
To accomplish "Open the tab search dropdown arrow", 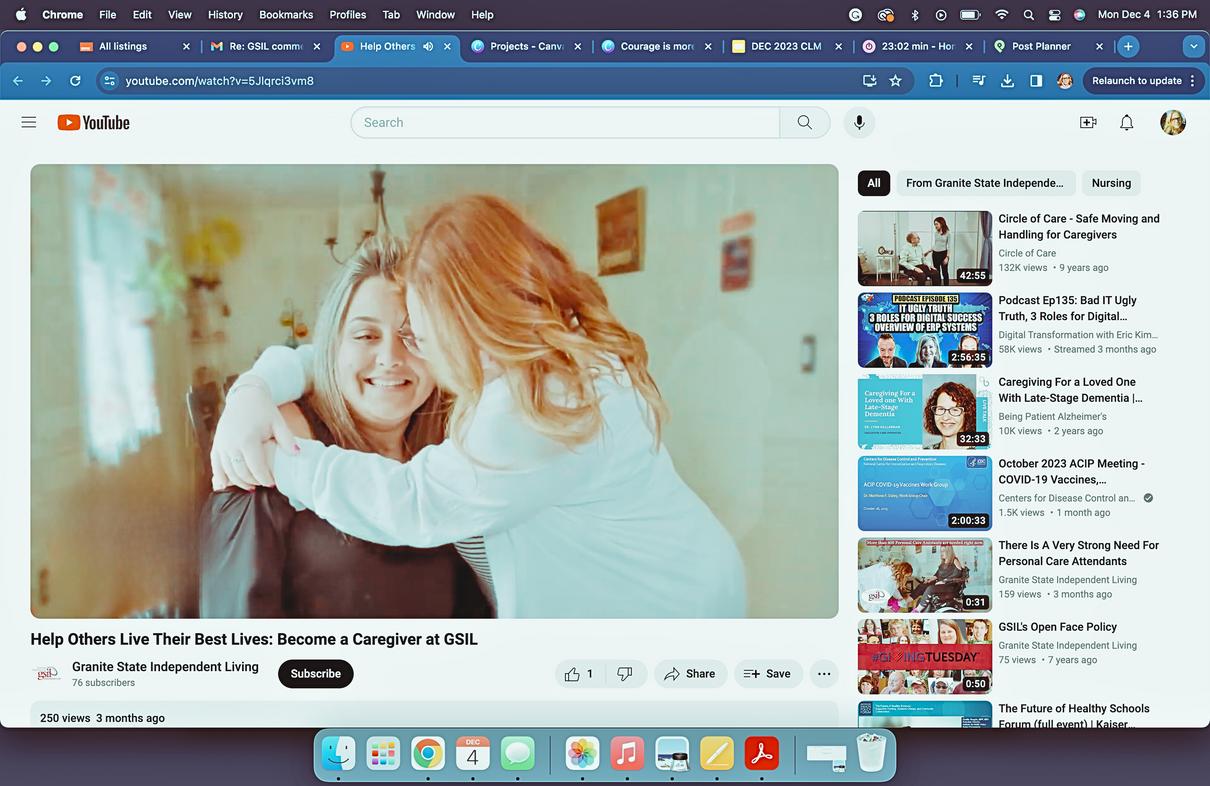I will tap(1192, 46).
